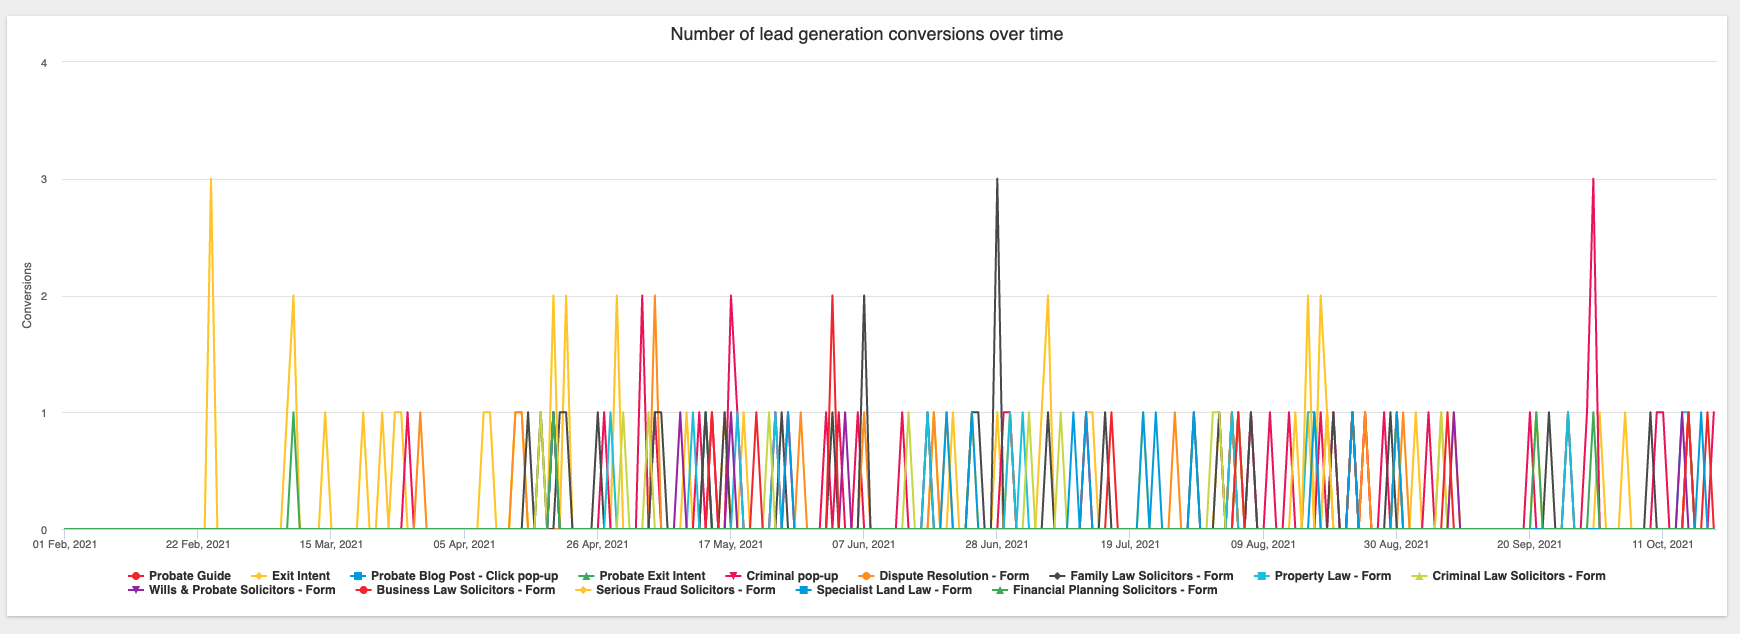1740x634 pixels.
Task: Click the purple Wills & Probate legend marker
Action: coord(136,590)
